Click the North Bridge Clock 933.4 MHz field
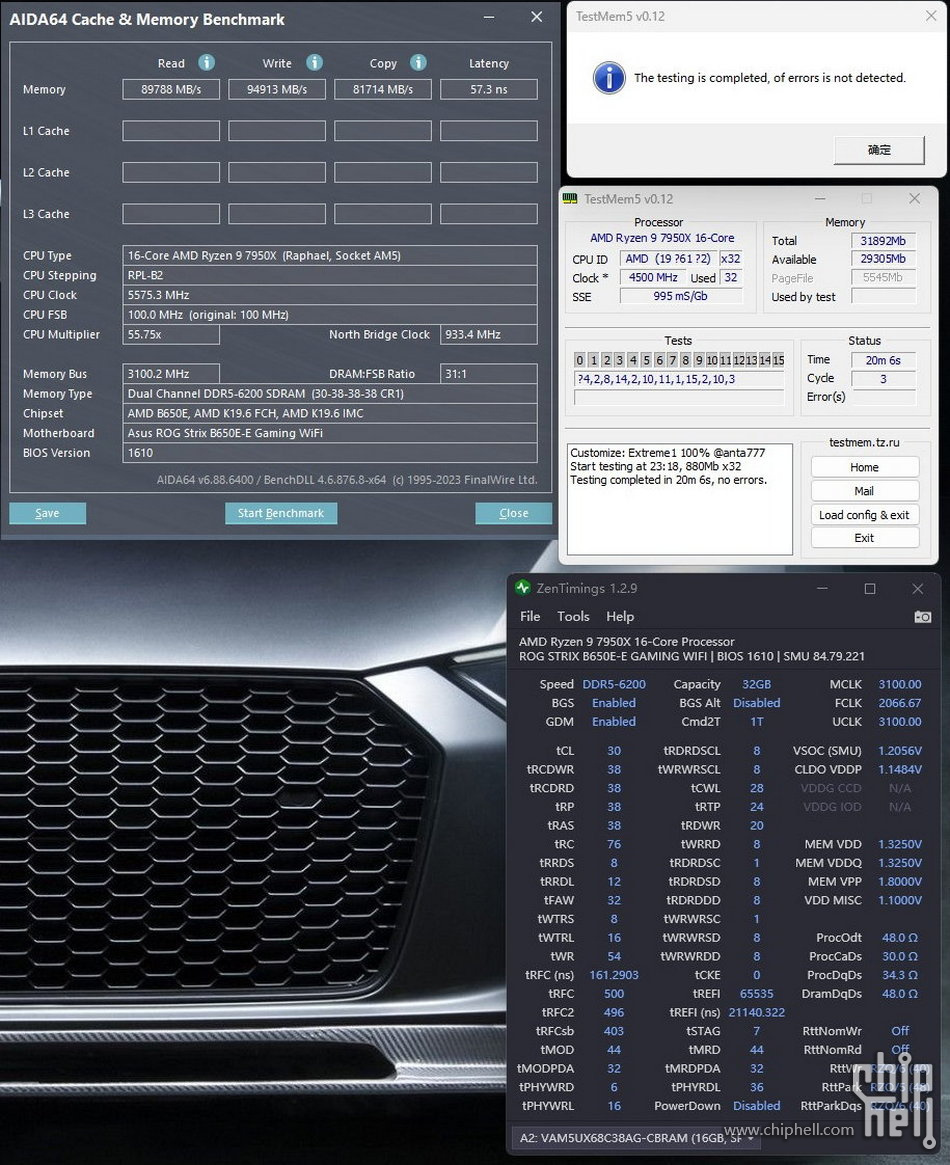This screenshot has width=950, height=1165. pos(489,334)
